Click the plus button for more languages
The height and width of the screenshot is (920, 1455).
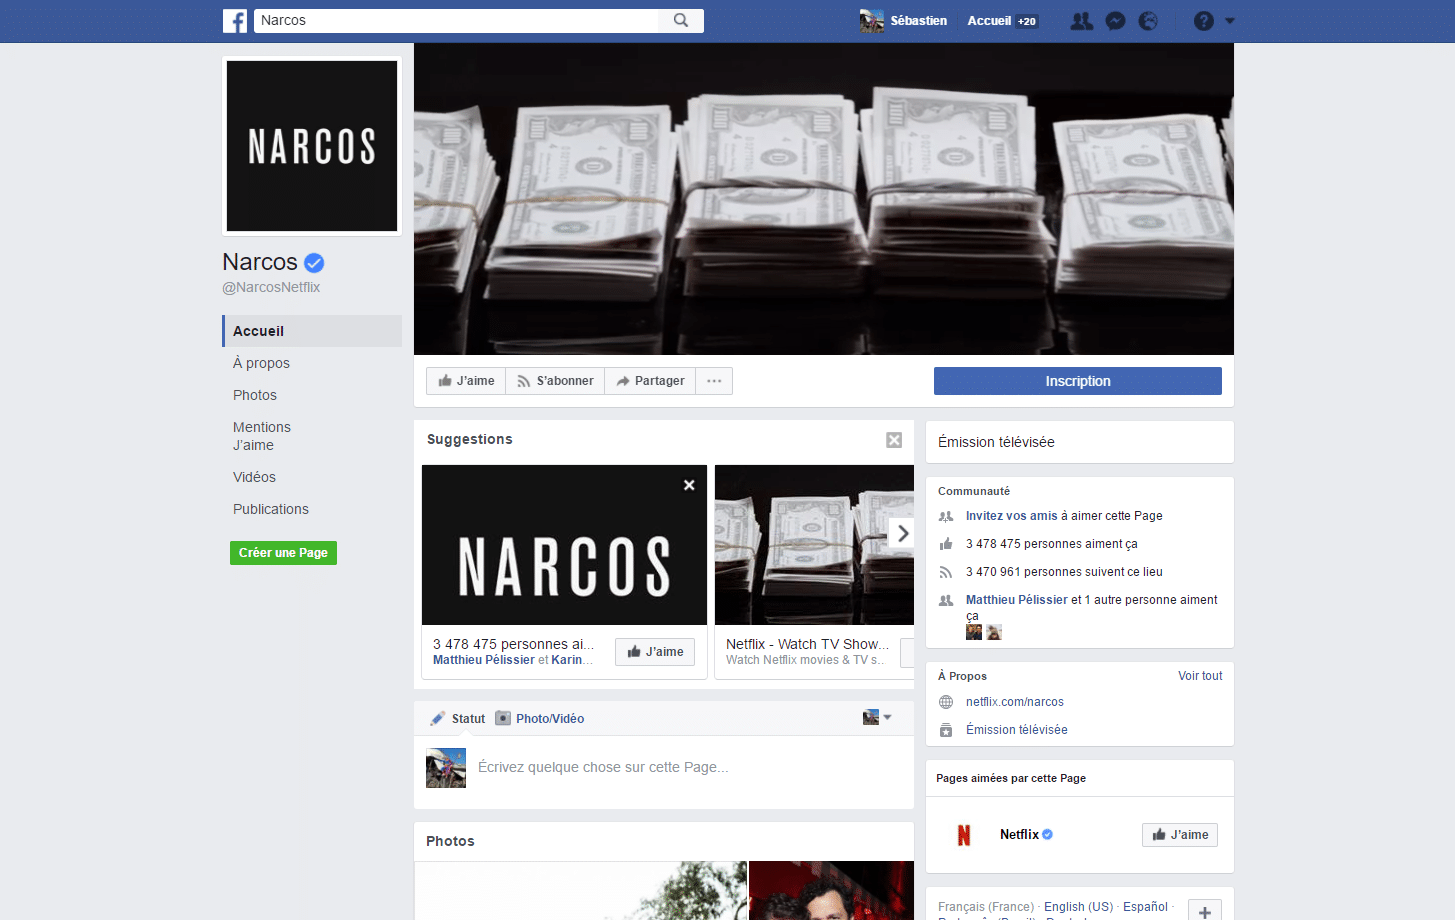click(1205, 911)
